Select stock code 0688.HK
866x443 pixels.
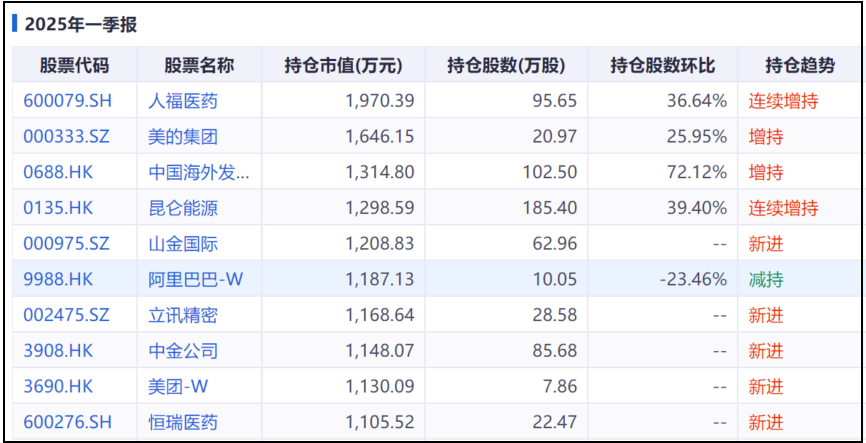click(58, 172)
